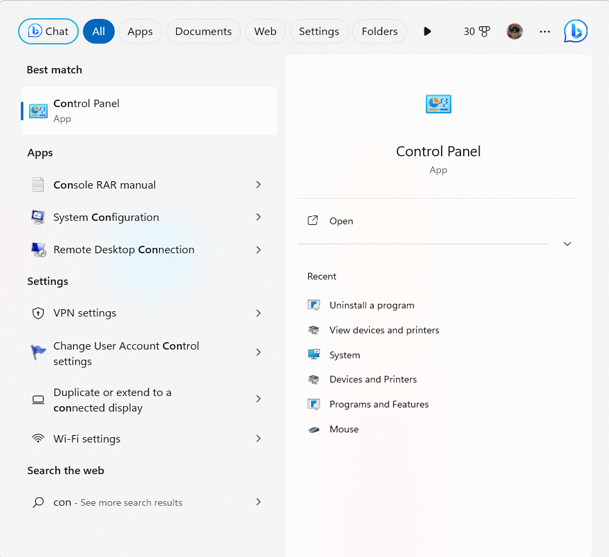Expand System Configuration details chevron

tap(258, 217)
